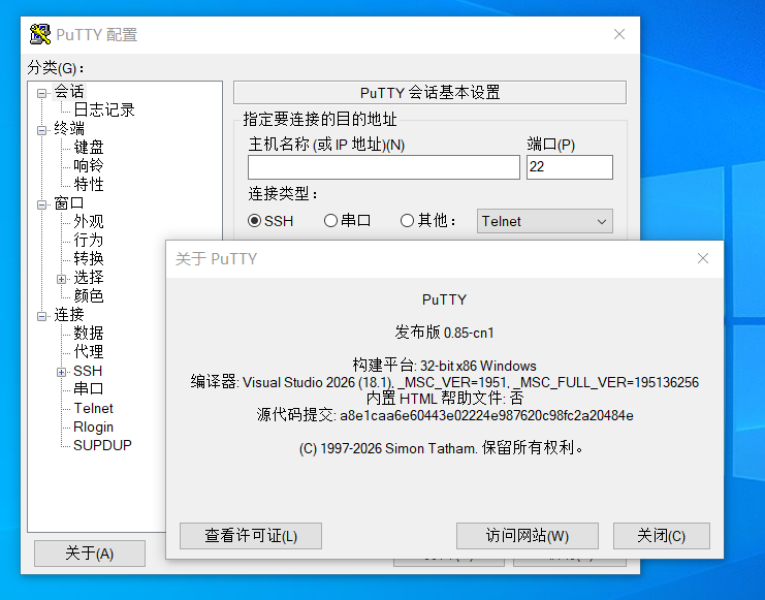Select 特性 in the category tree
This screenshot has height=600, width=765.
pyautogui.click(x=88, y=184)
